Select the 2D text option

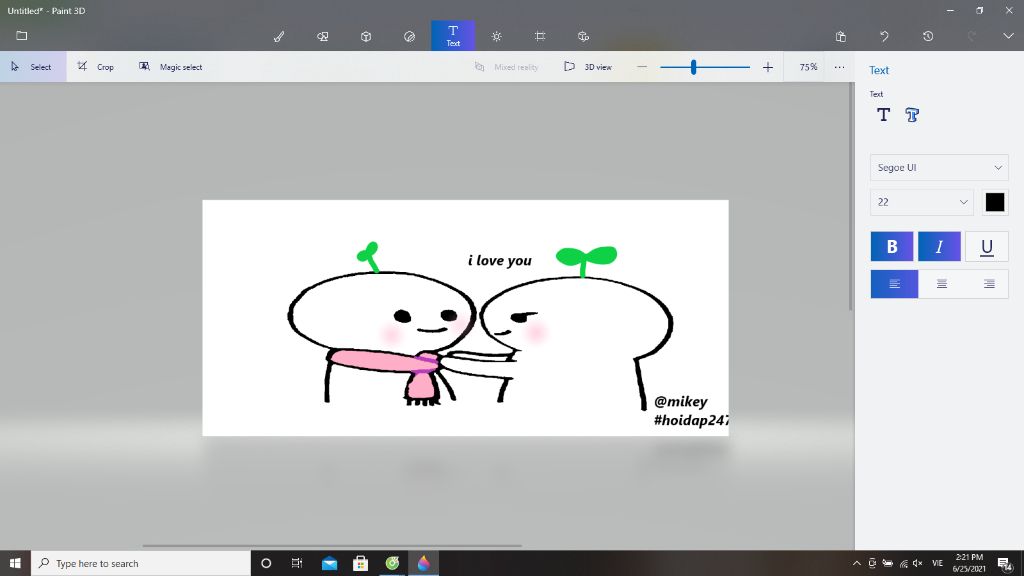tap(884, 115)
